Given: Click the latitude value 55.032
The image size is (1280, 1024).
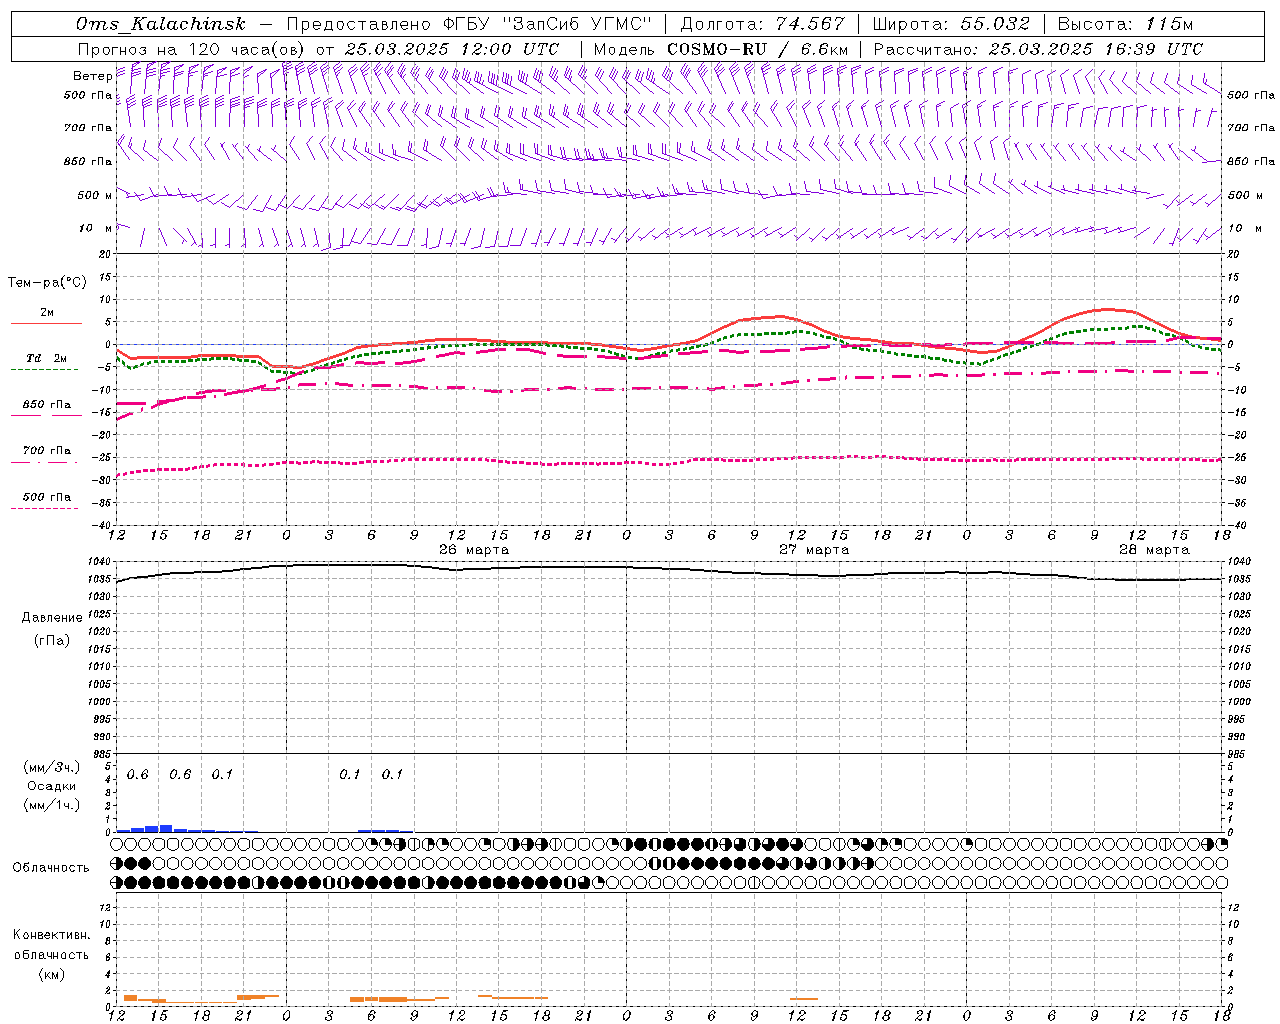Looking at the screenshot, I should 995,24.
